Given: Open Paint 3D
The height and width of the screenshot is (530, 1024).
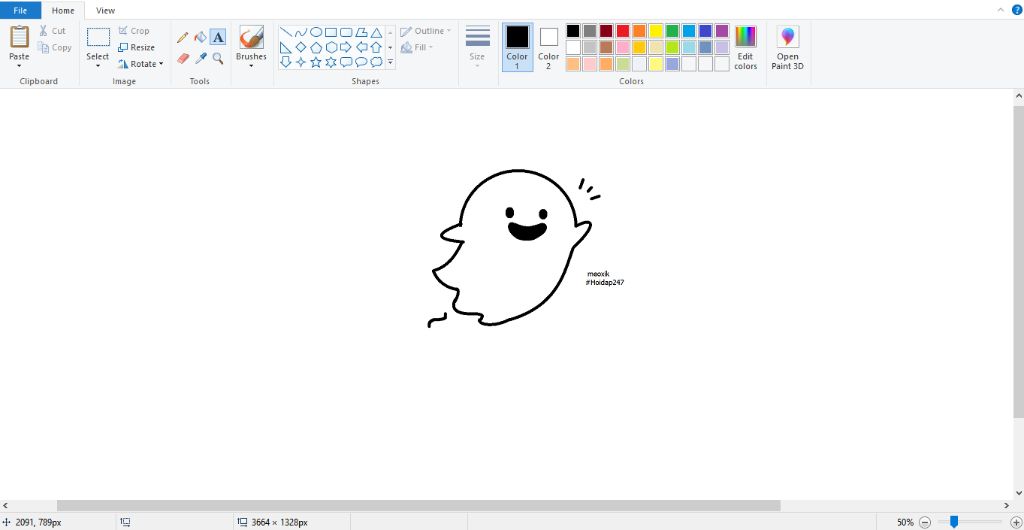Looking at the screenshot, I should 788,47.
